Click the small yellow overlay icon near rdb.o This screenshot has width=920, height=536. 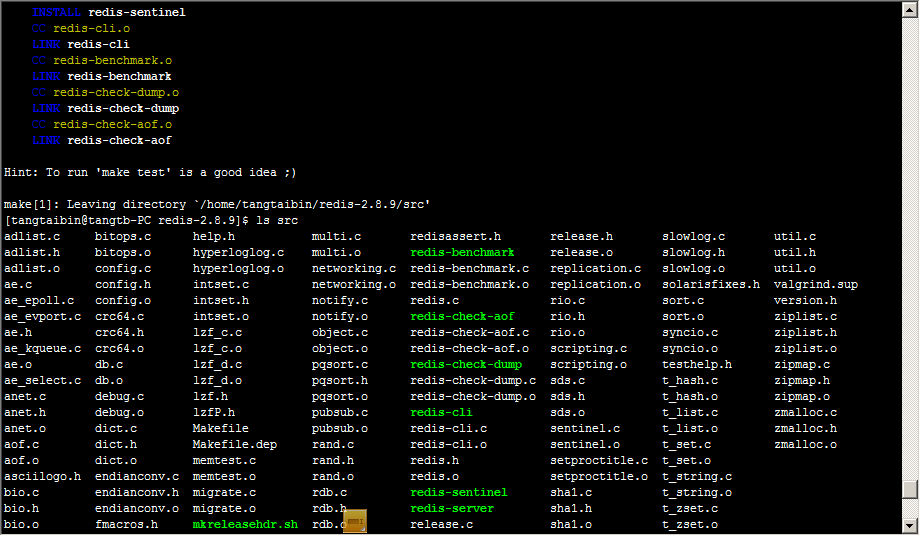coord(355,521)
